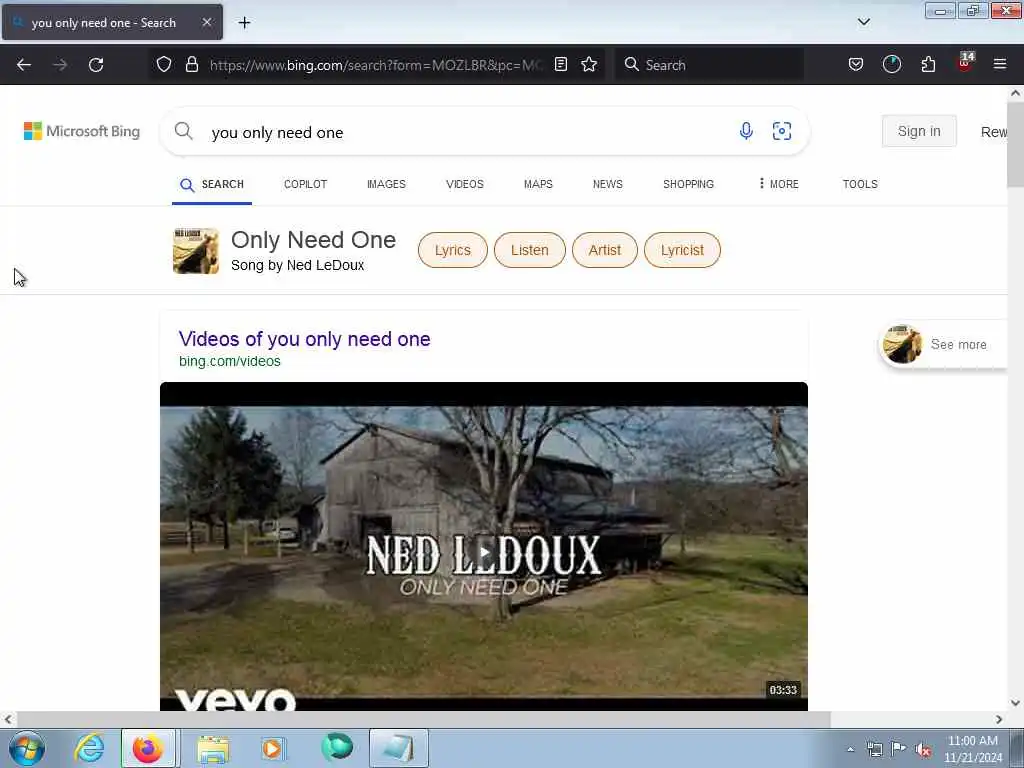Click the Firefox toolbar Search box
The image size is (1024, 768).
tap(709, 65)
